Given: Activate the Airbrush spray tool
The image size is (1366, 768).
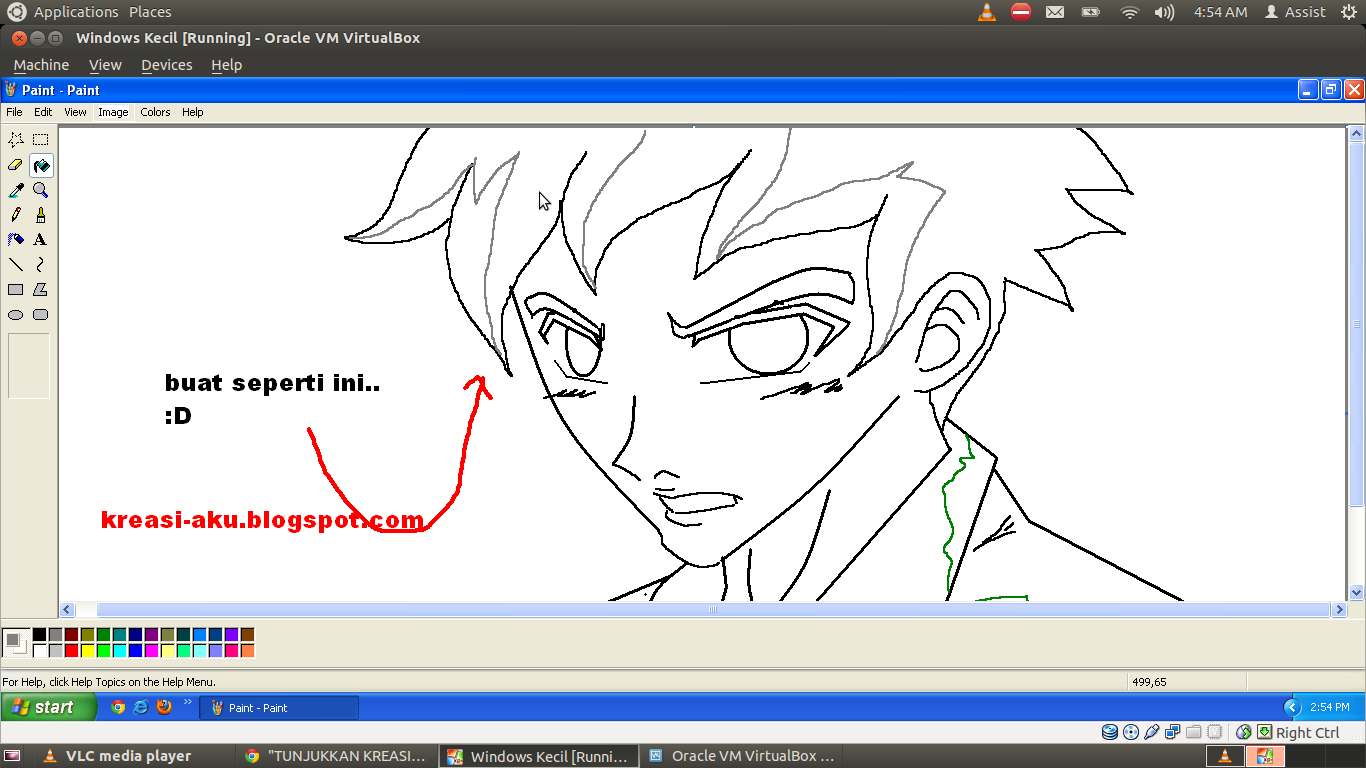Looking at the screenshot, I should click(16, 240).
